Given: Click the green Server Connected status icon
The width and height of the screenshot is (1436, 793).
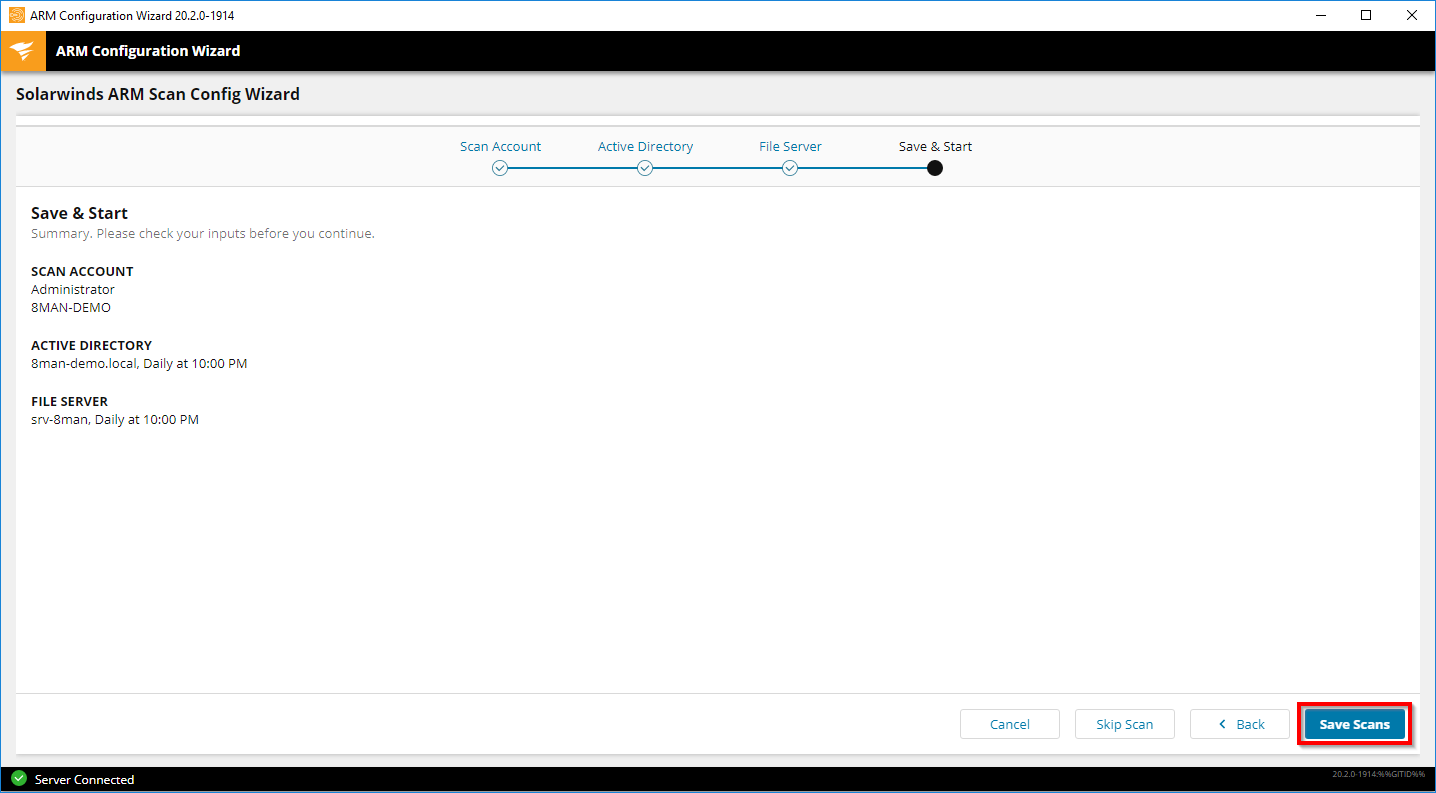Looking at the screenshot, I should pyautogui.click(x=19, y=779).
